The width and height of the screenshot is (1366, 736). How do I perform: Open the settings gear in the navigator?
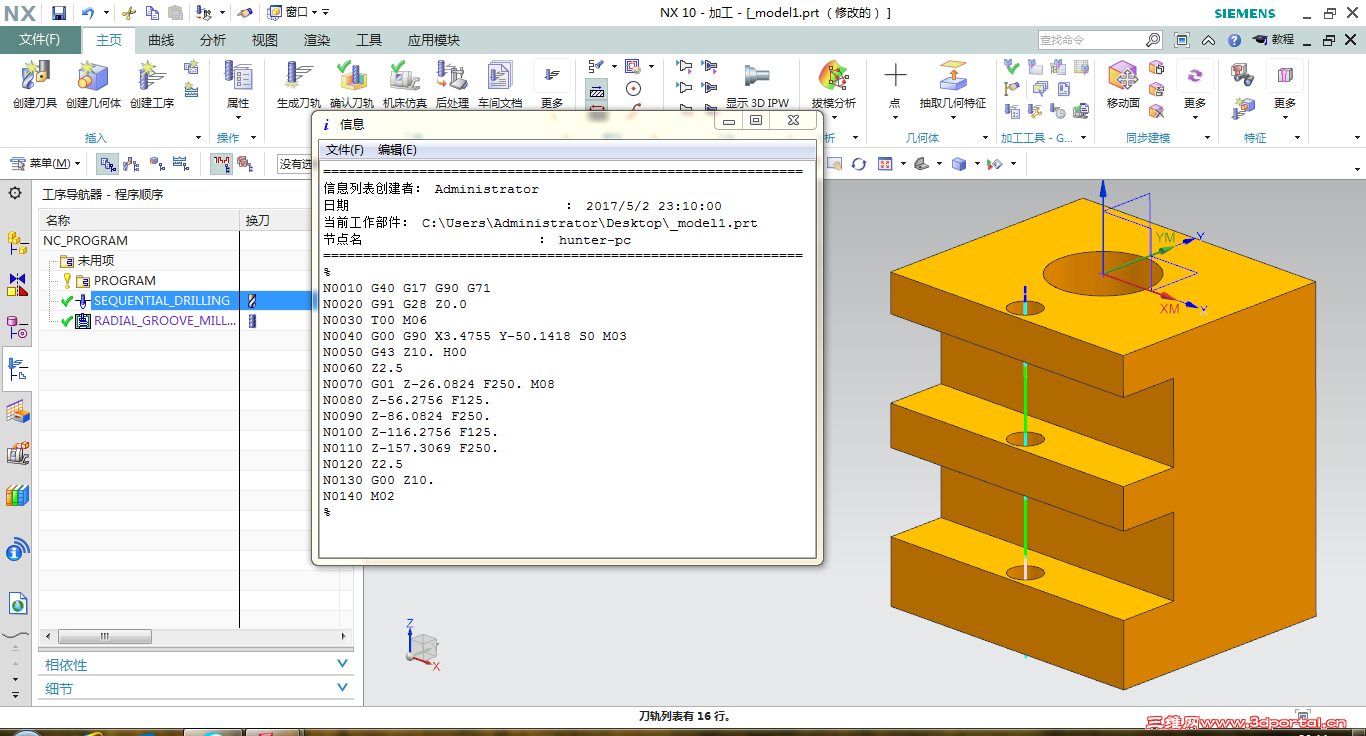coord(15,193)
